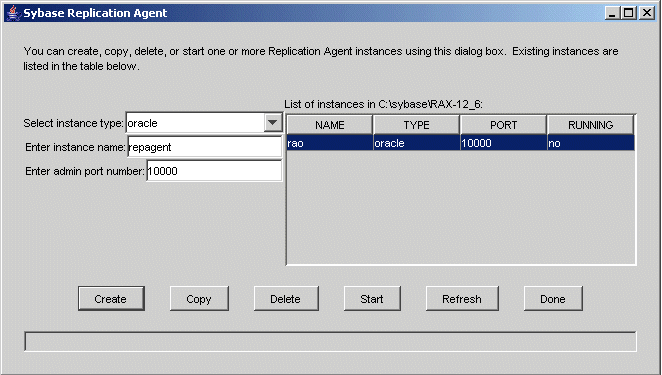Viewport: 662px width, 375px height.
Task: Click the 'Select instance type:' label
Action: (x=73, y=123)
